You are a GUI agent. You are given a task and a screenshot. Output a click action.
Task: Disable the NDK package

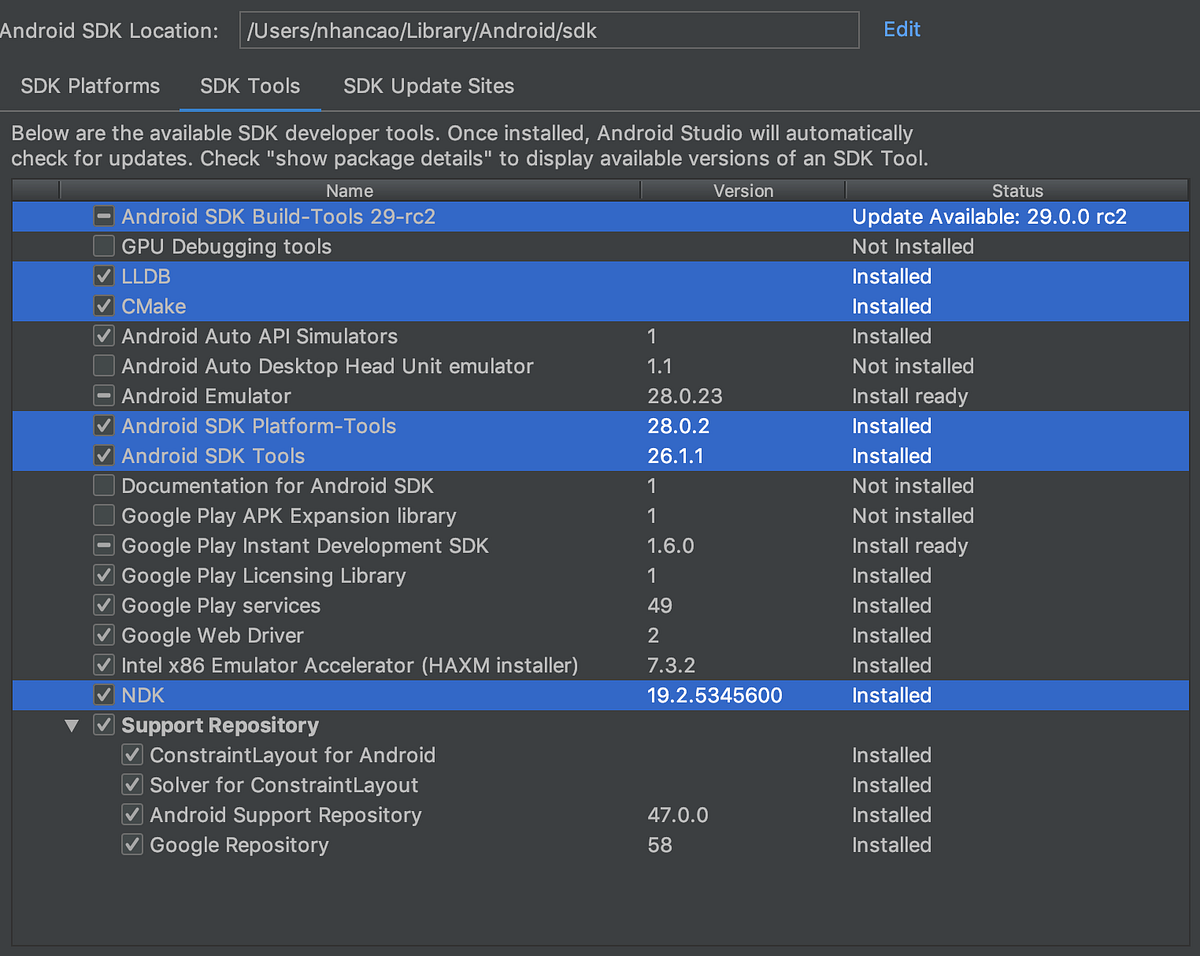pos(103,695)
